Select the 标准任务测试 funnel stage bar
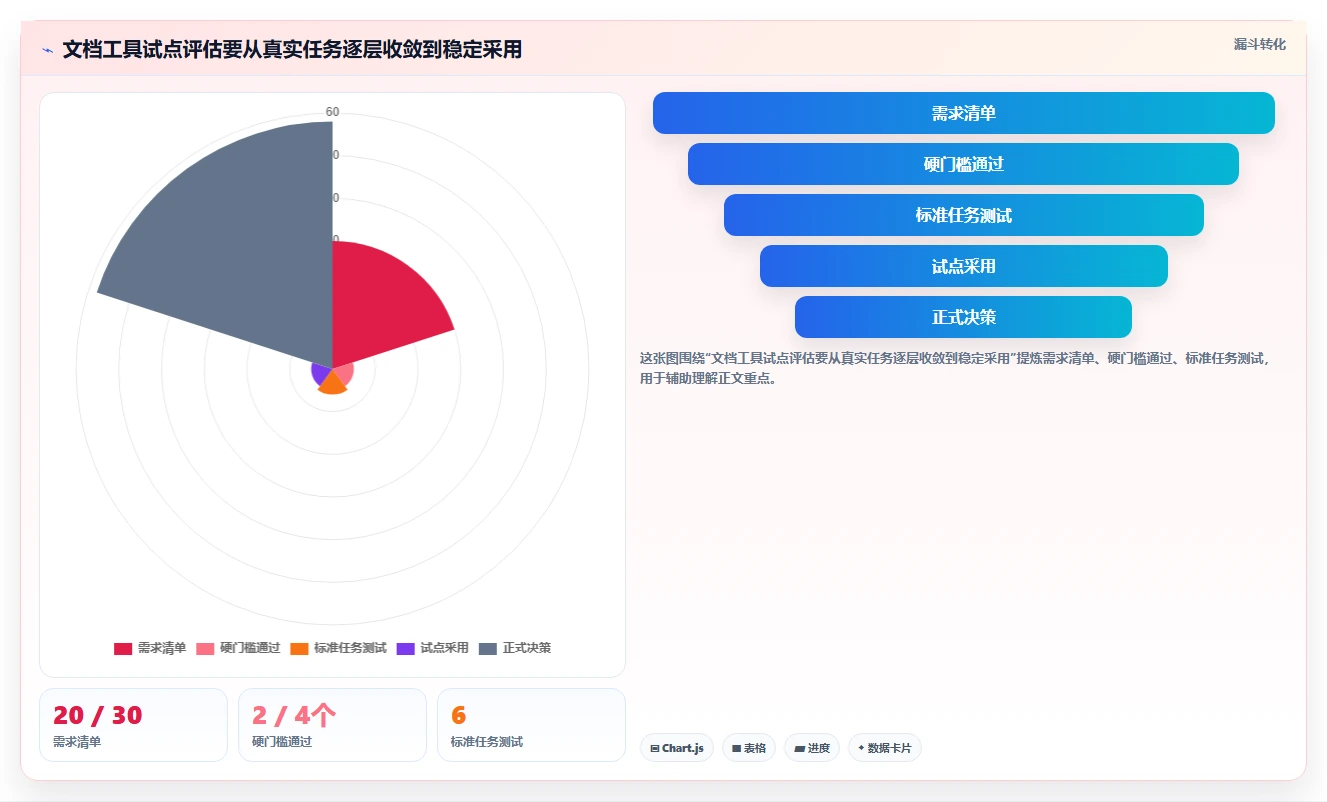 point(964,215)
